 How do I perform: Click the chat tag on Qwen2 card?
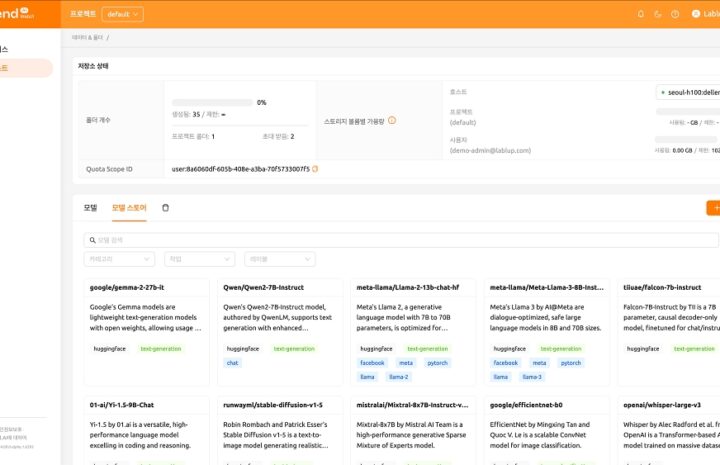coord(232,363)
